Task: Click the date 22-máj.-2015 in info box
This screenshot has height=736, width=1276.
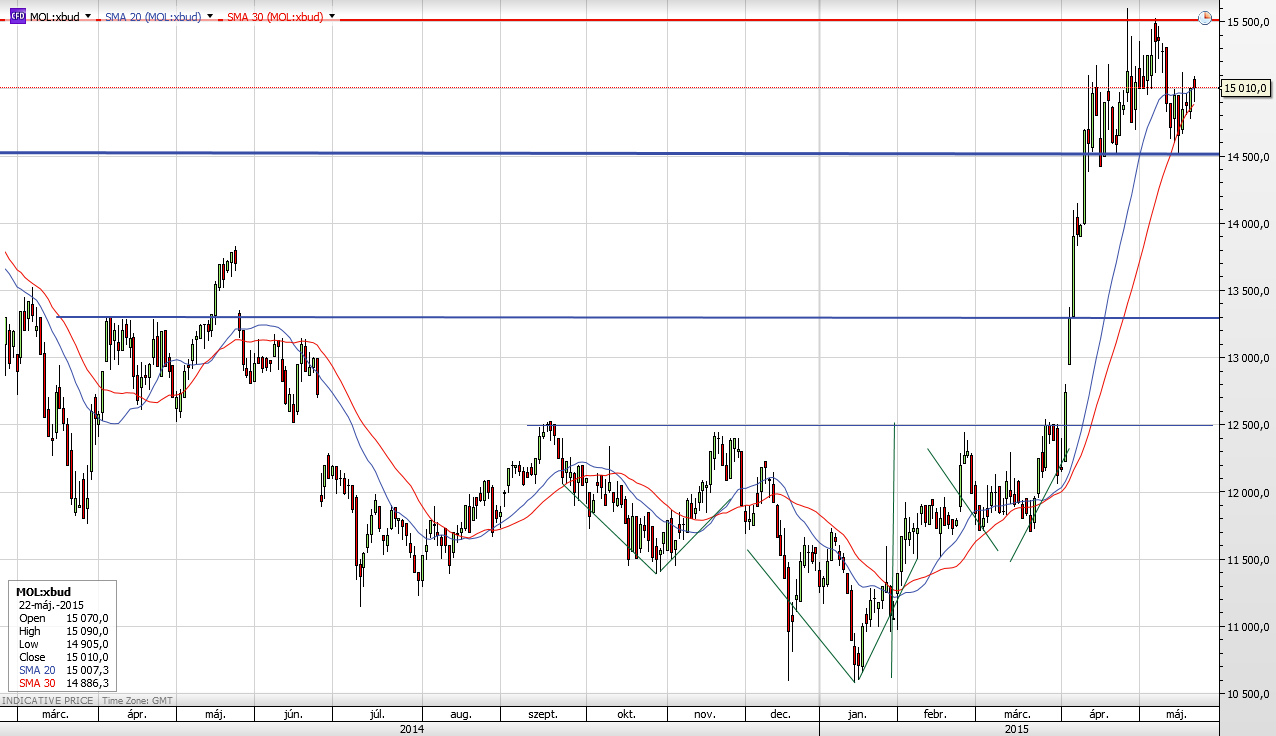Action: [51, 604]
